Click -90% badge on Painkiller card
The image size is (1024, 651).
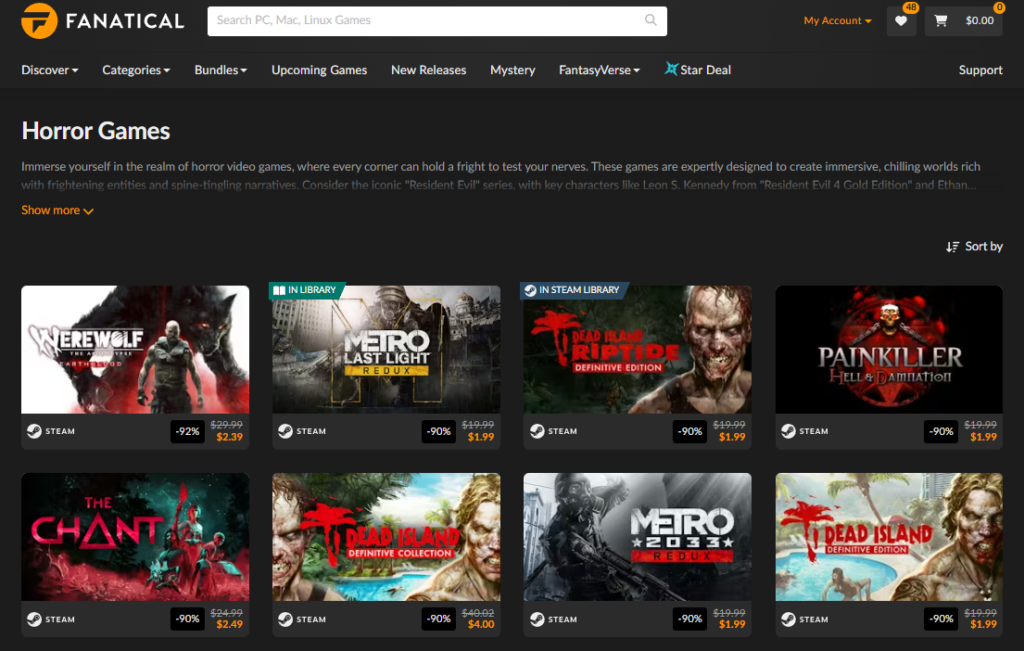pyautogui.click(x=941, y=431)
